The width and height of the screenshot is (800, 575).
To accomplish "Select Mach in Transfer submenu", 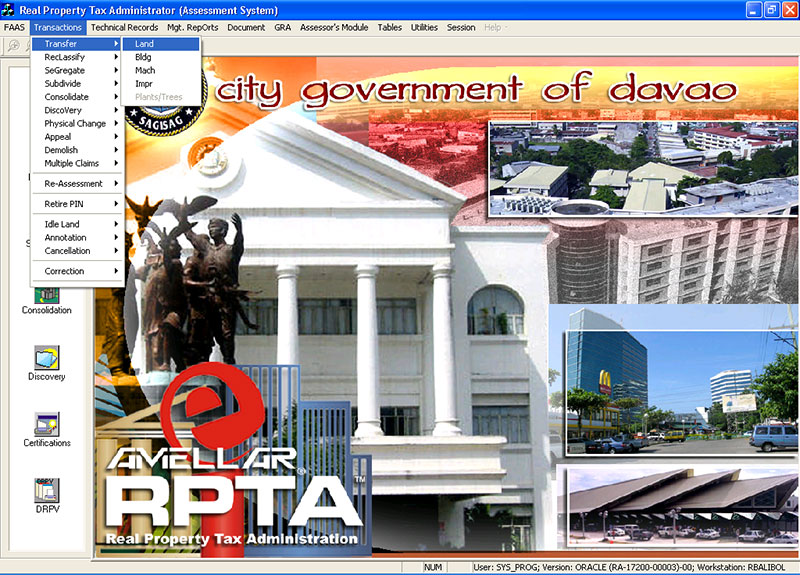I will 161,70.
